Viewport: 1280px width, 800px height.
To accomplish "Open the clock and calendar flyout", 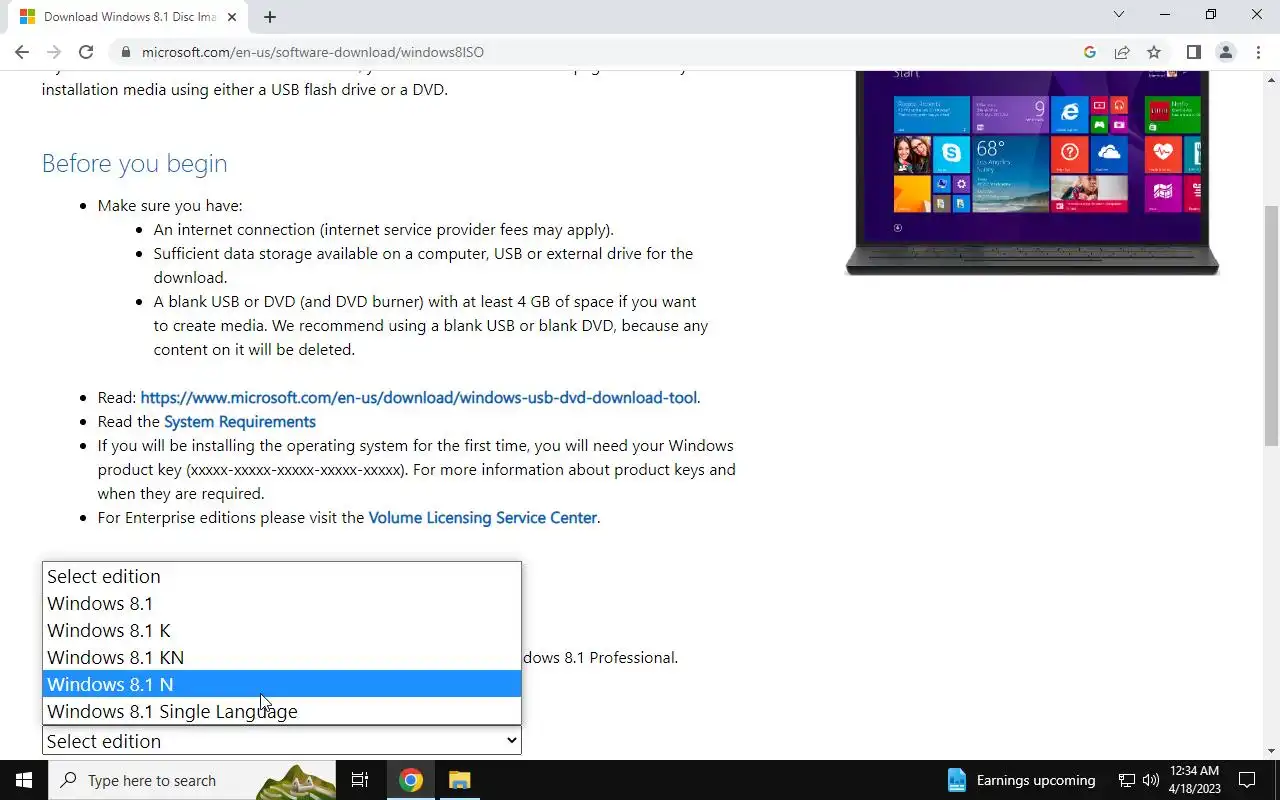I will [x=1194, y=780].
